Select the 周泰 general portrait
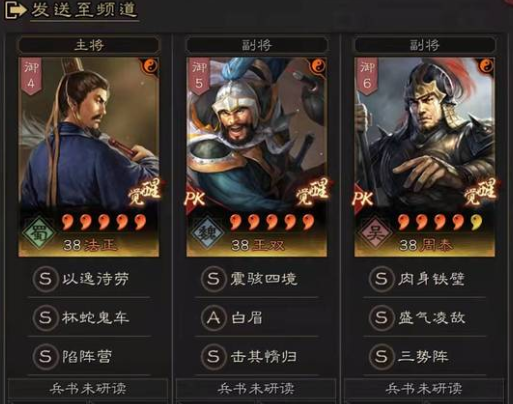The image size is (513, 404). click(425, 157)
